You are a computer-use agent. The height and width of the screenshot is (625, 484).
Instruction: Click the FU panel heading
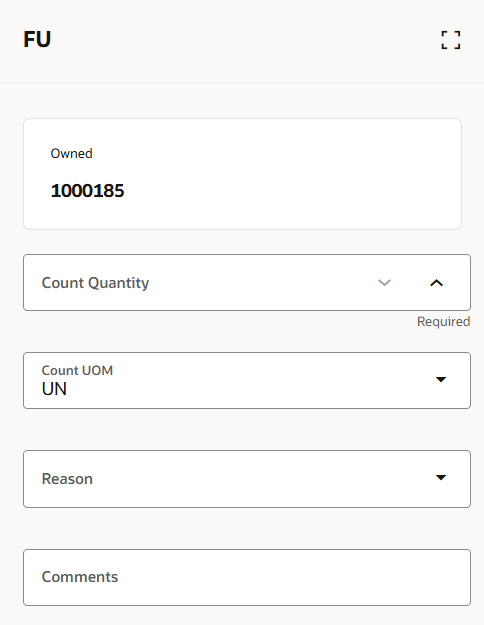click(37, 39)
